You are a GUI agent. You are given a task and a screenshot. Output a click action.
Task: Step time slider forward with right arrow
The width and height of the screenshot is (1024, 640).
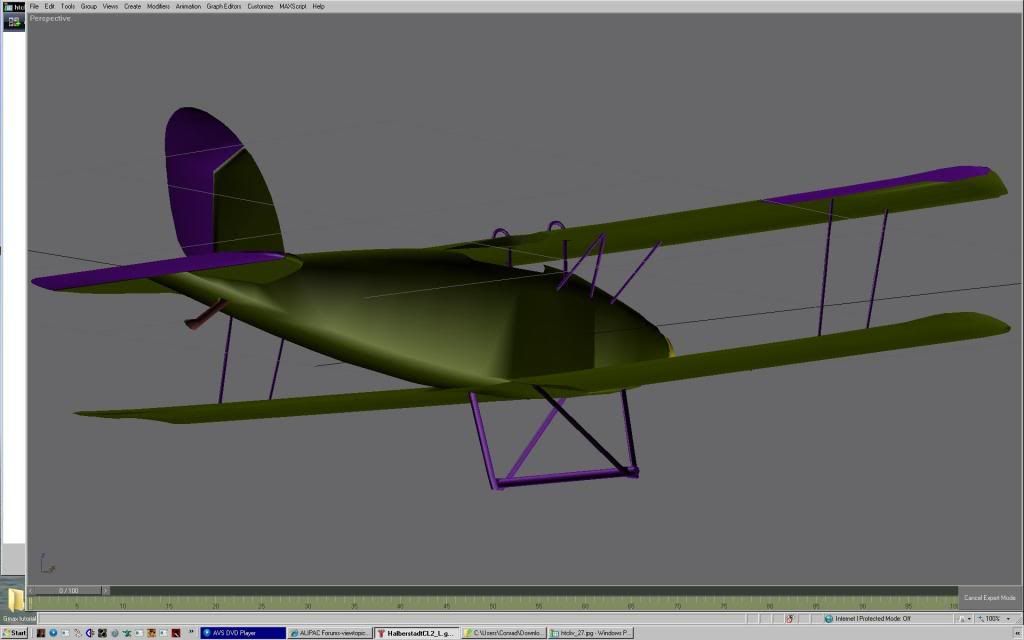[x=106, y=590]
